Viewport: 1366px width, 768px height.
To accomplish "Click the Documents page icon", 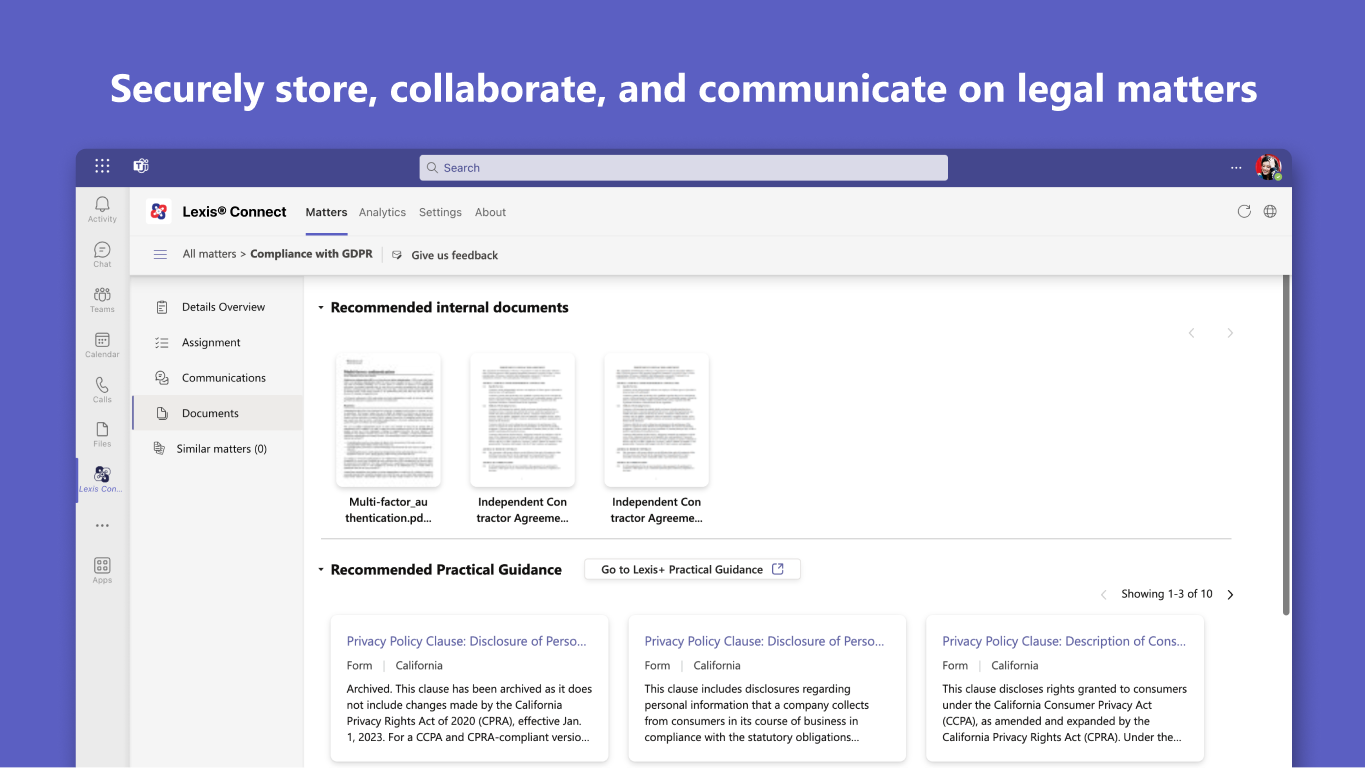I will click(162, 413).
